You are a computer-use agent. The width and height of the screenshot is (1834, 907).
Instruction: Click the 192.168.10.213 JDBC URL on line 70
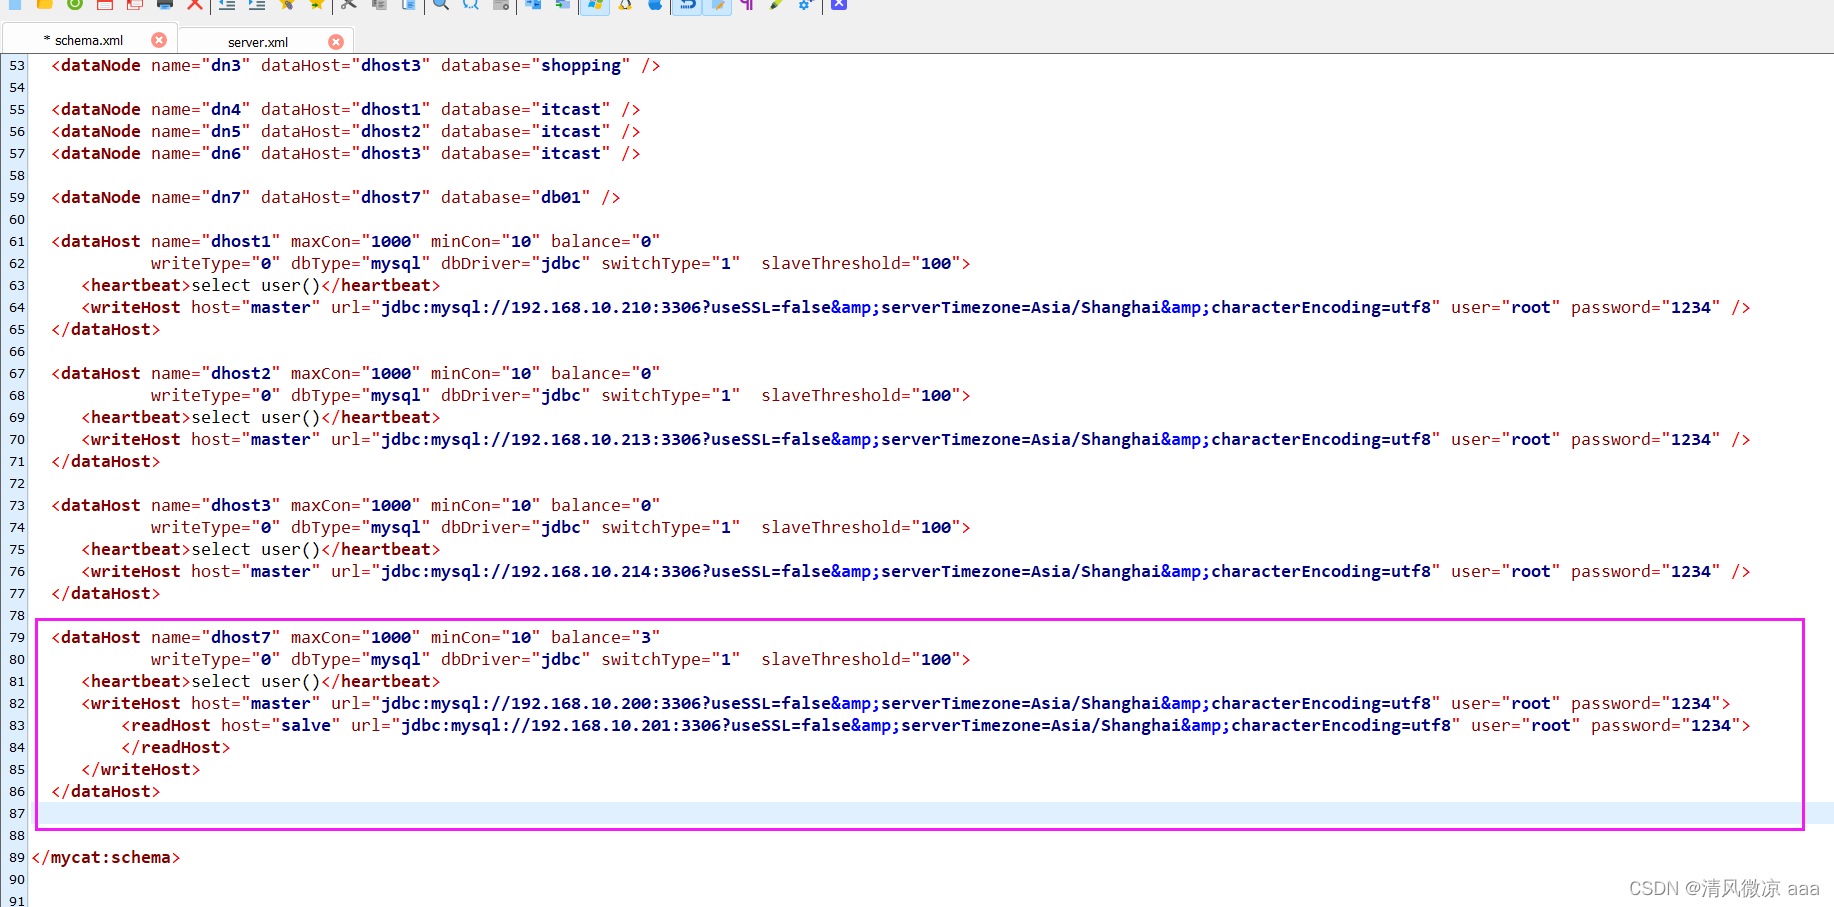(906, 439)
